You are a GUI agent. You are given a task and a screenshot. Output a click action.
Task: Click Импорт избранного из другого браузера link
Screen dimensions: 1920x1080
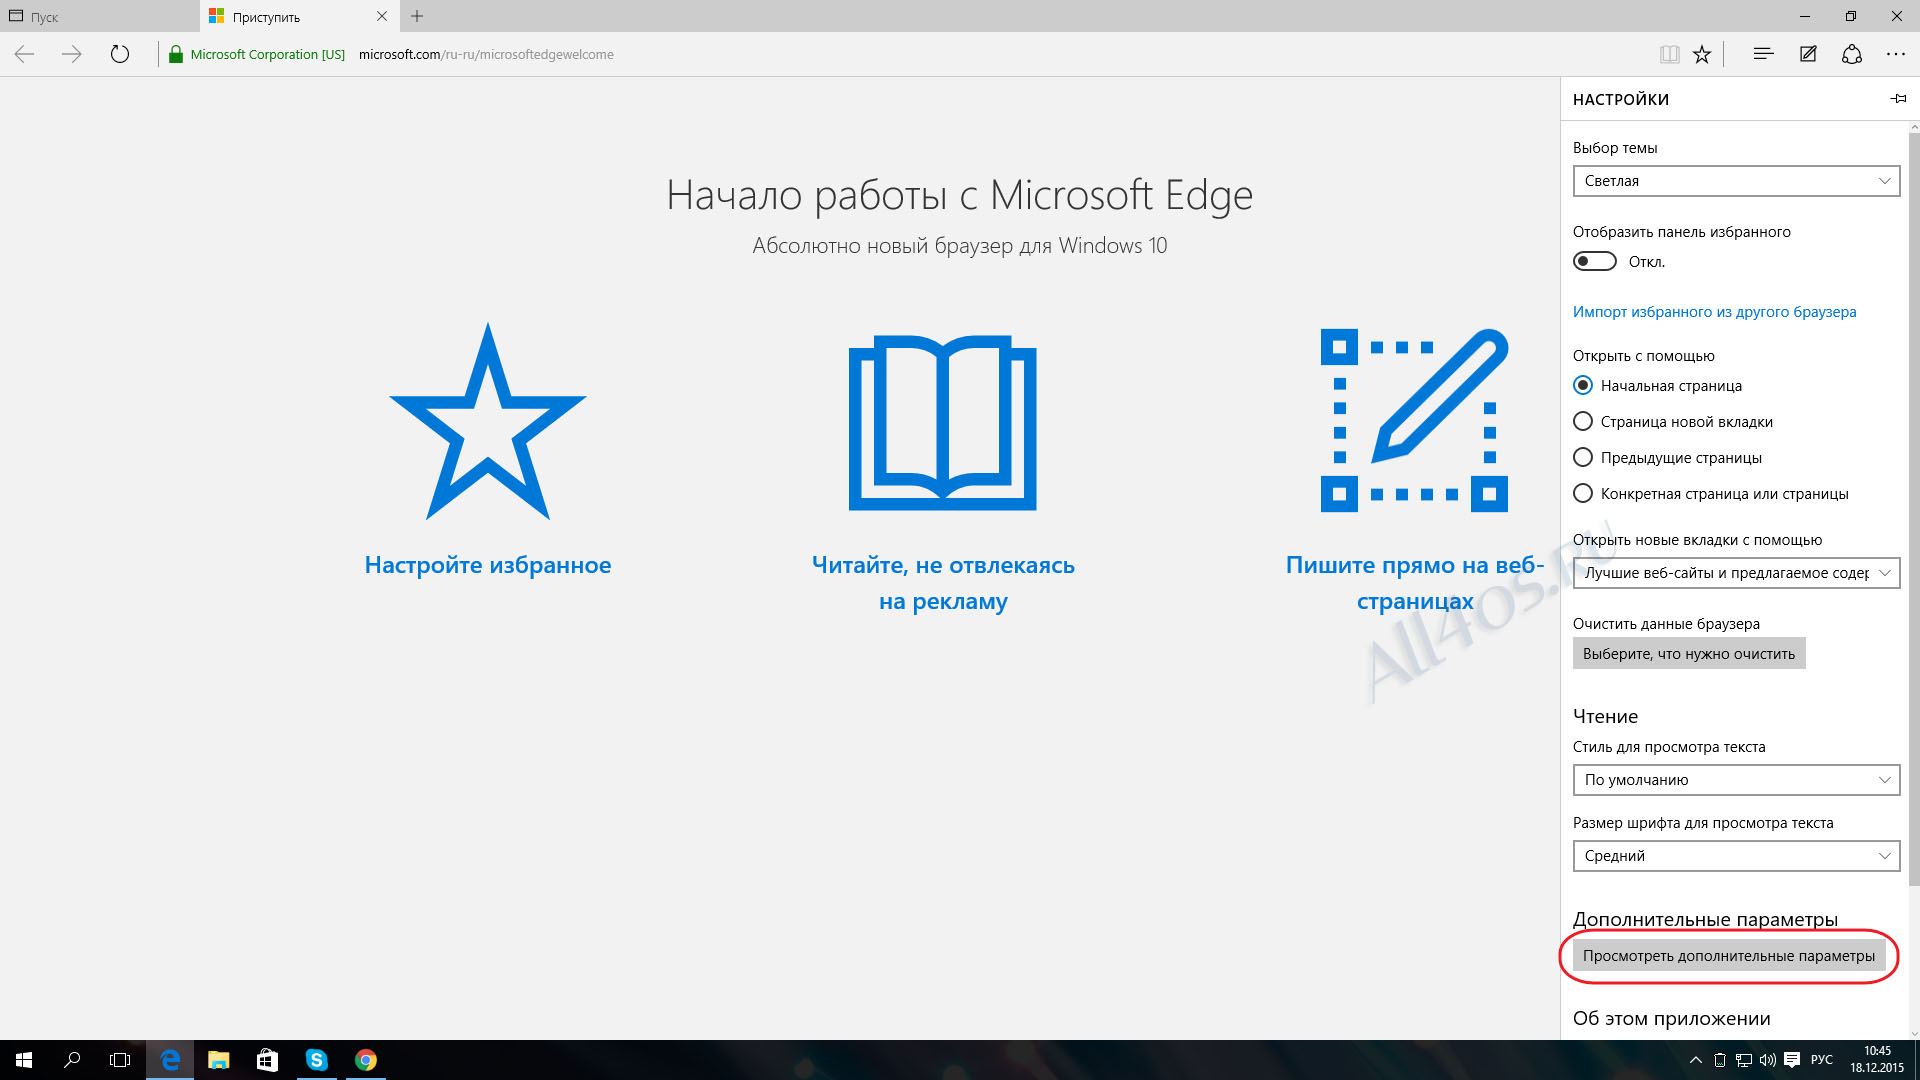1714,311
